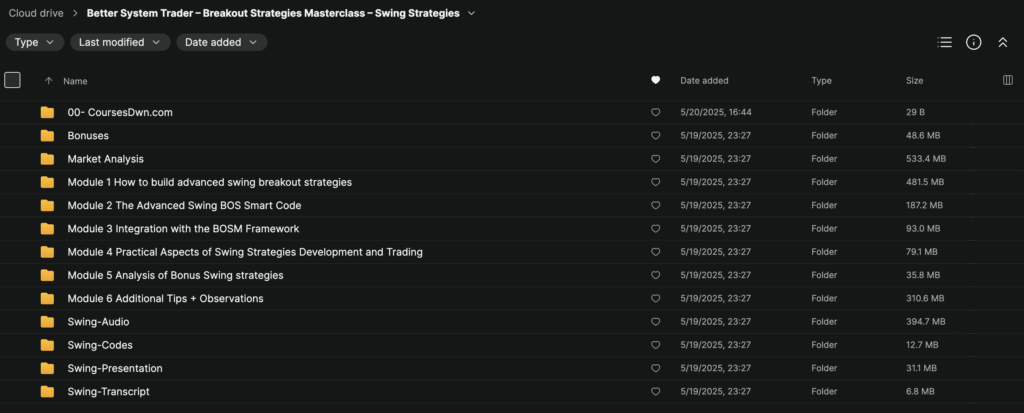Click the Module 4 folder icon
Viewport: 1024px width, 413px height.
(47, 252)
